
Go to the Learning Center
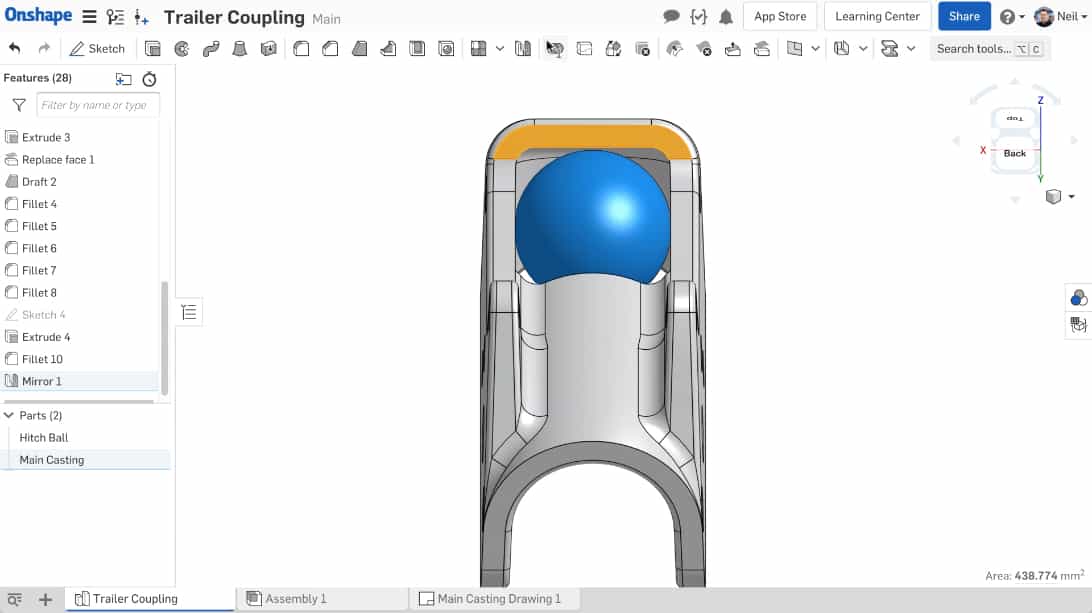click(878, 16)
